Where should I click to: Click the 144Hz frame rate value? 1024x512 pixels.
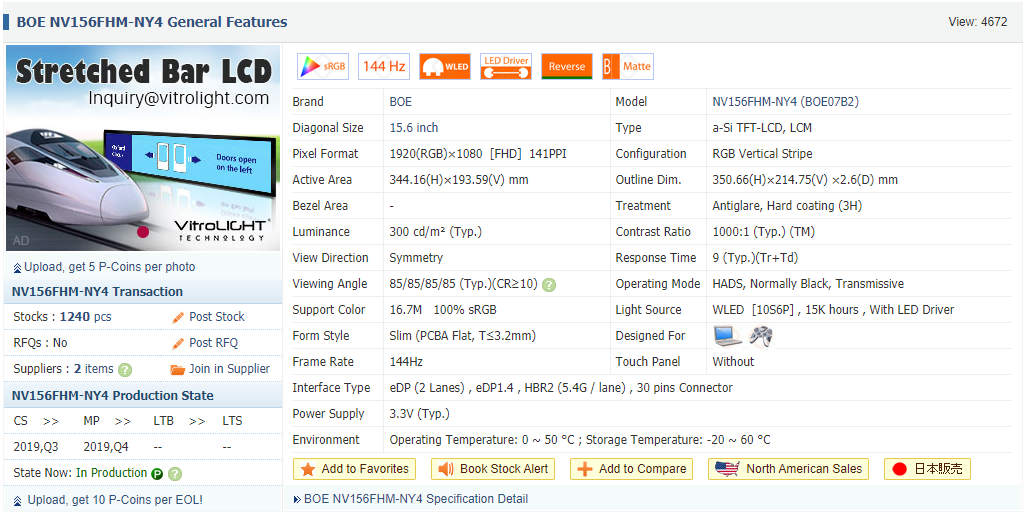408,362
